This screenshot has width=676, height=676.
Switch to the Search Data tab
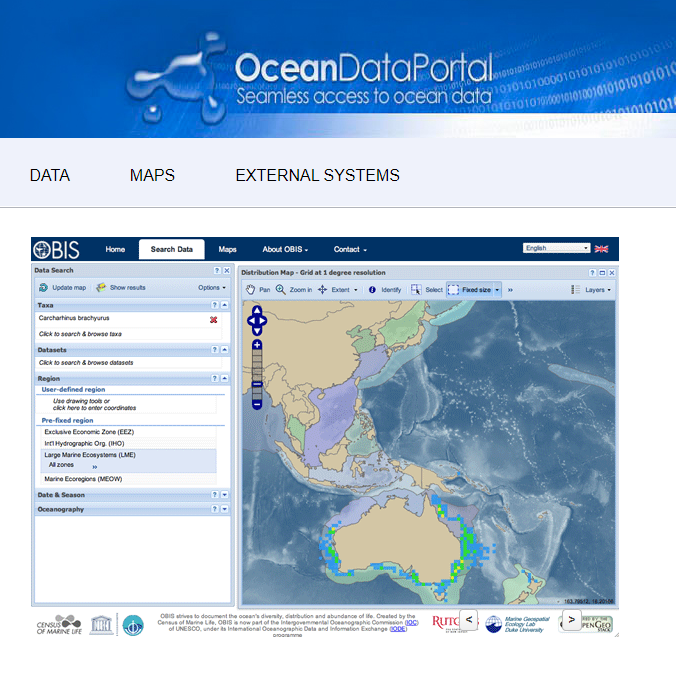171,249
